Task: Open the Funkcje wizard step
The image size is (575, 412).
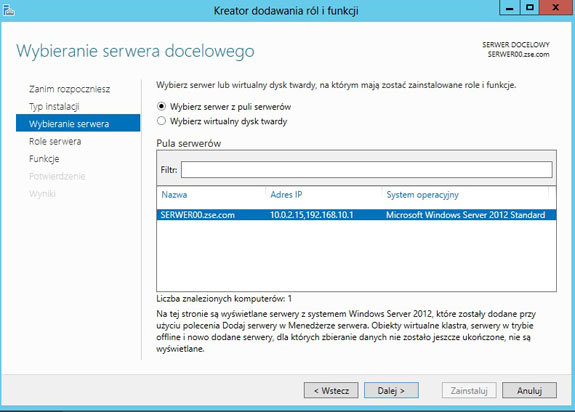Action: [44, 159]
